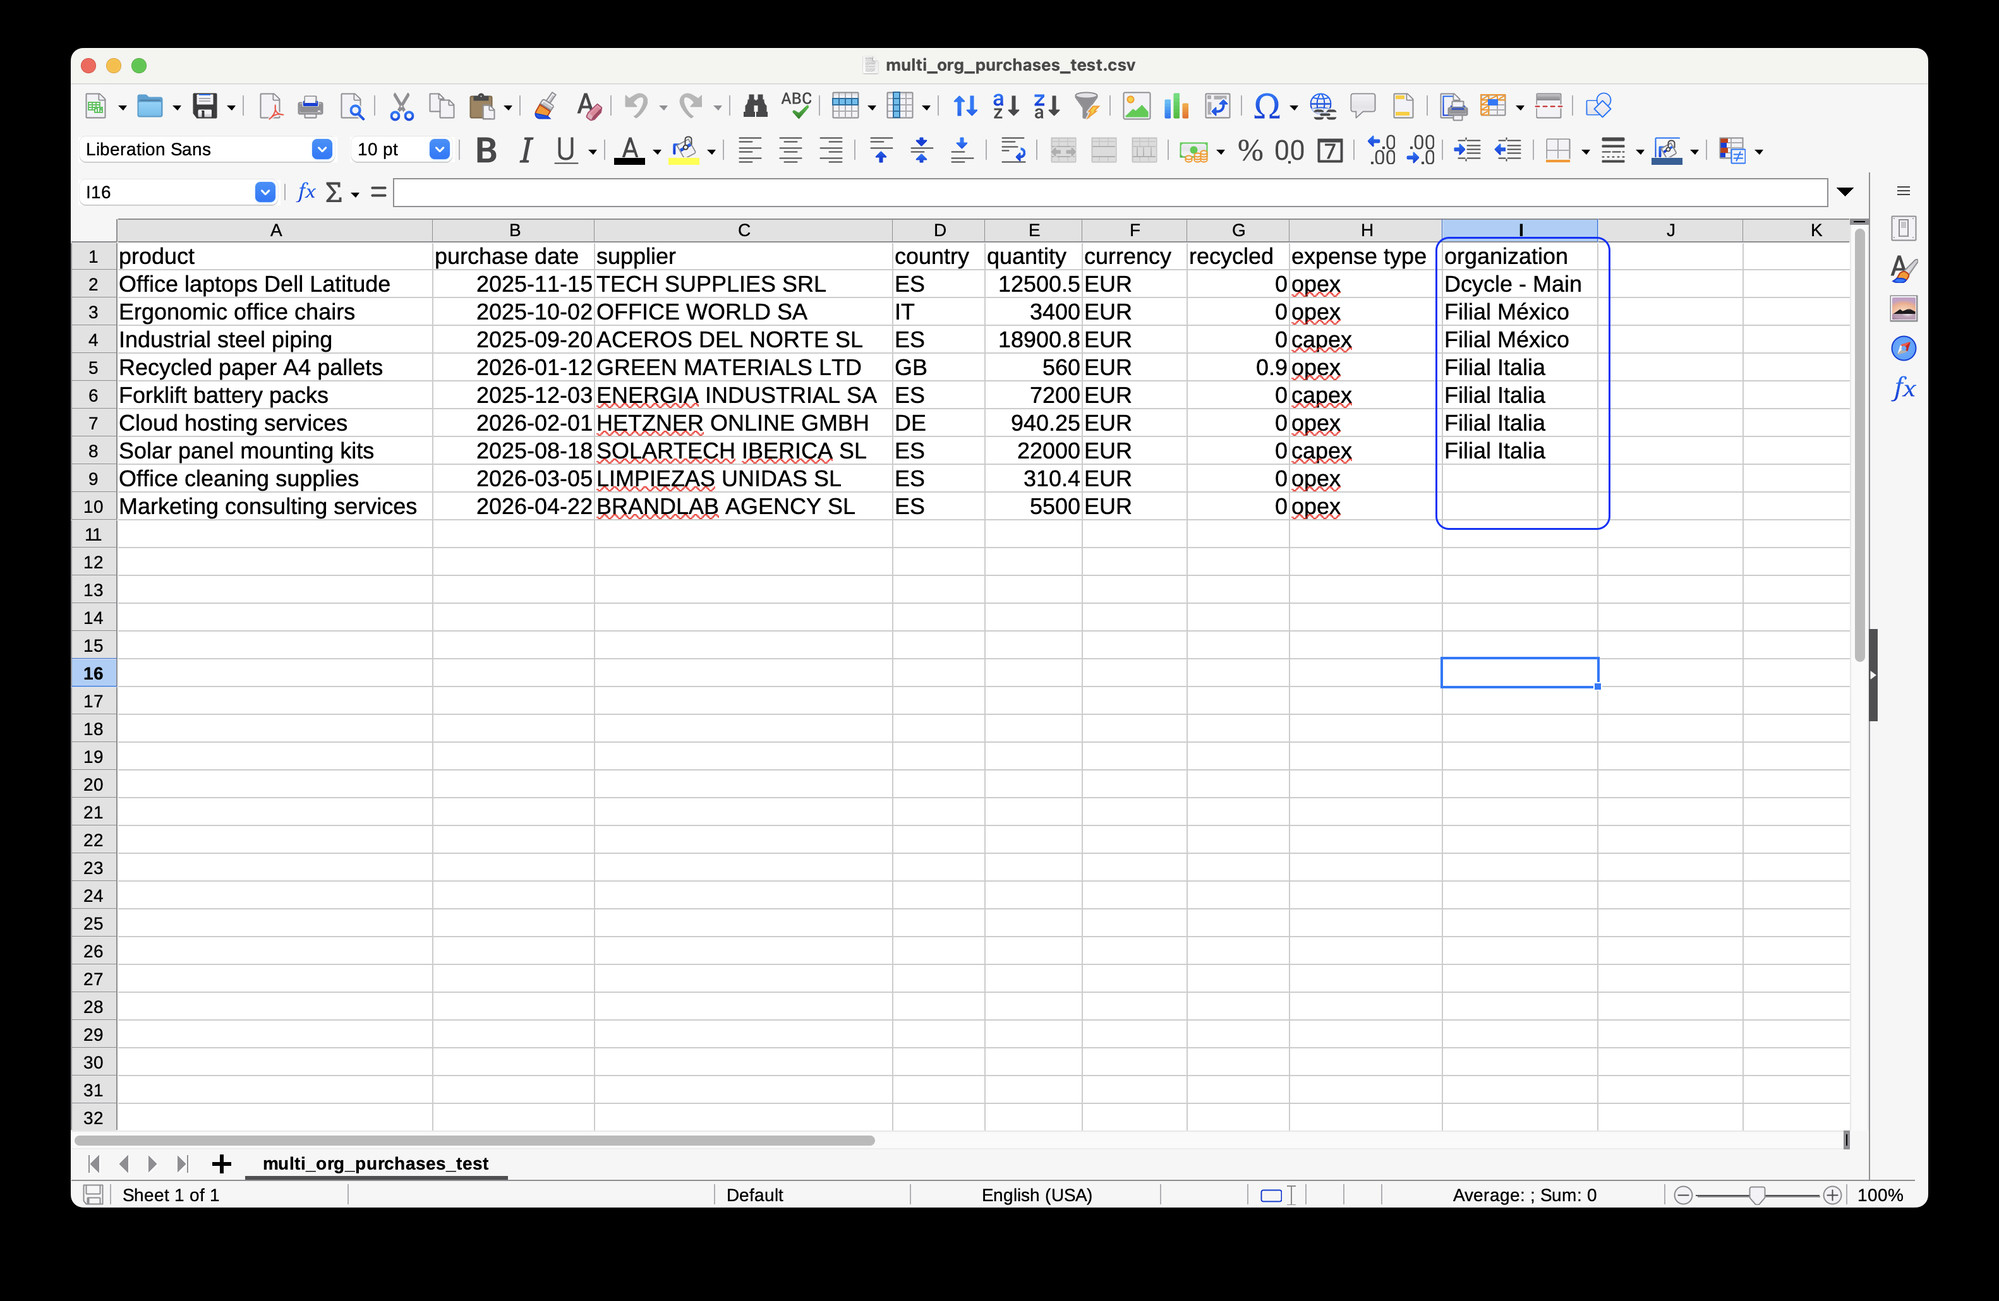Toggle Center Horizontally alignment
Screen dimensions: 1999x1301
[790, 151]
